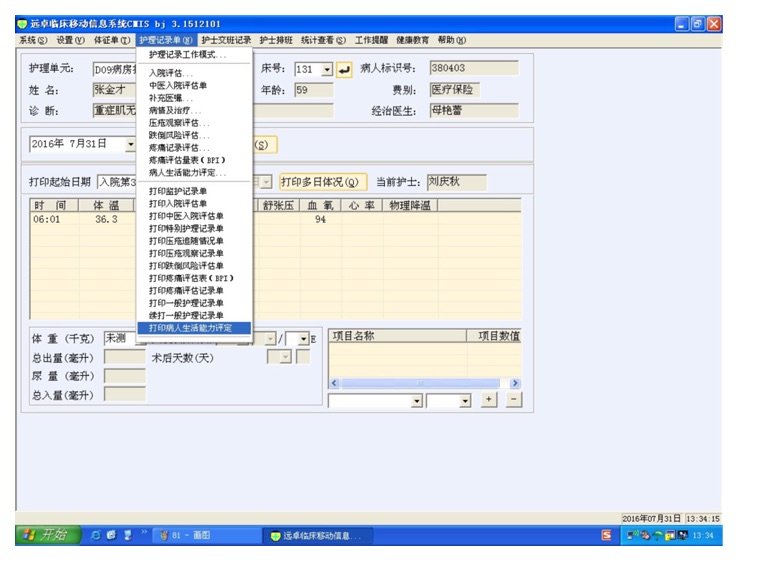Click the 尿量(毫升) input field
This screenshot has width=768, height=561.
pyautogui.click(x=125, y=376)
